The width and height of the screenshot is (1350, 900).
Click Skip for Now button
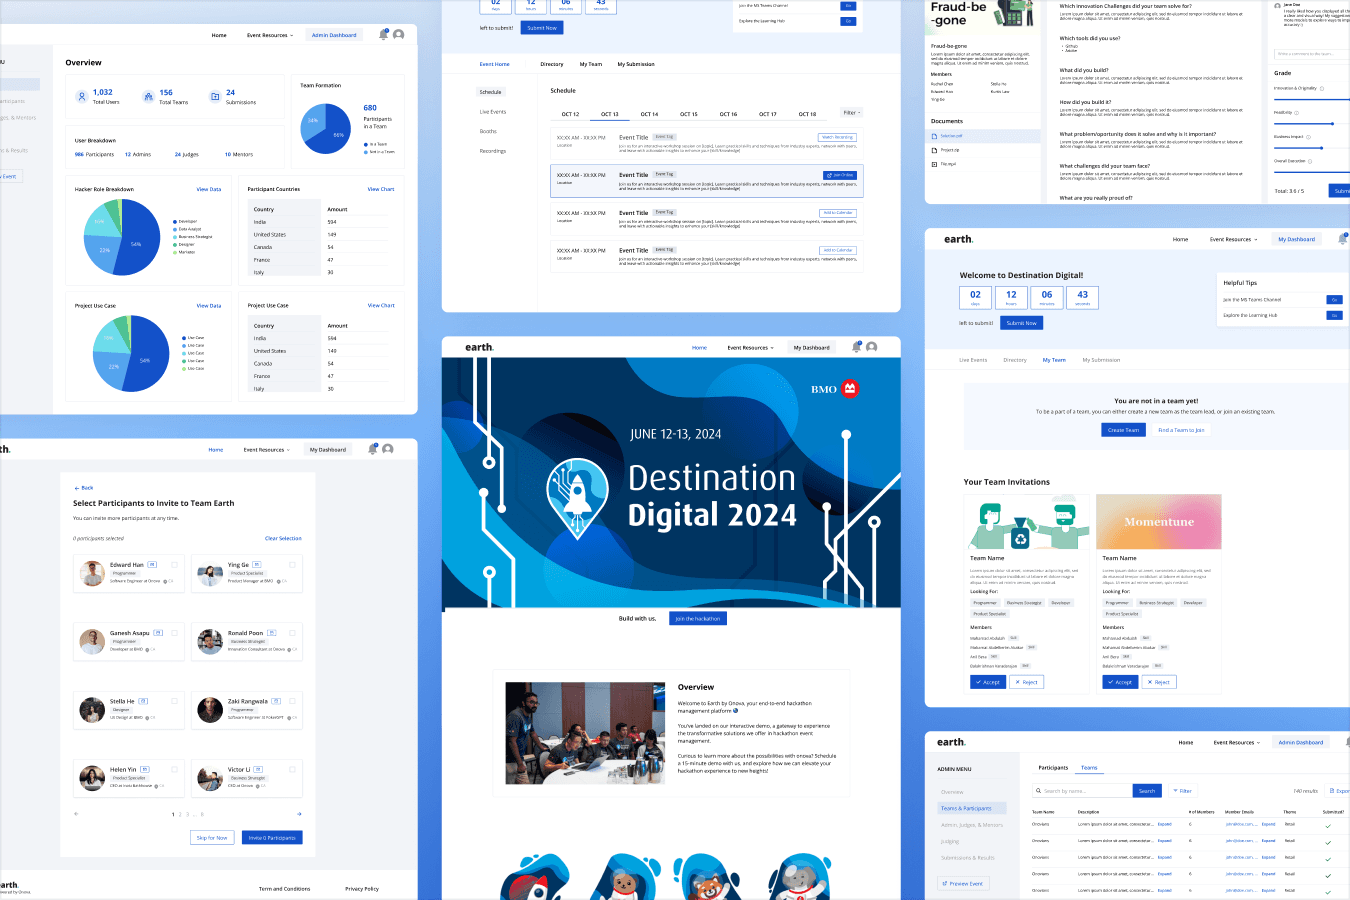click(x=212, y=838)
